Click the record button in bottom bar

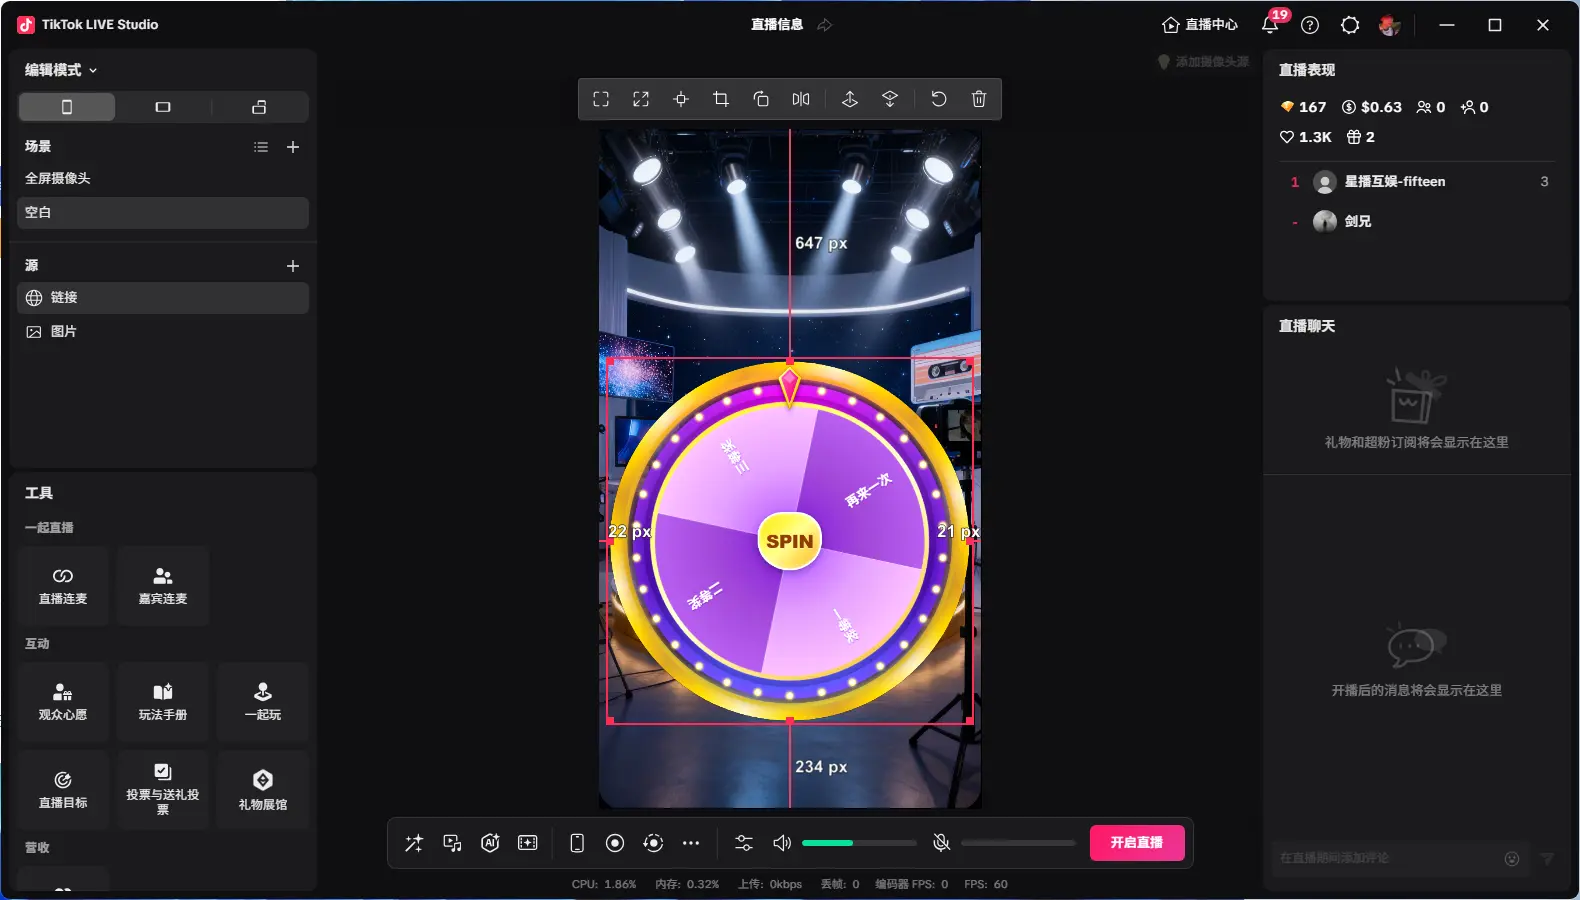point(615,843)
